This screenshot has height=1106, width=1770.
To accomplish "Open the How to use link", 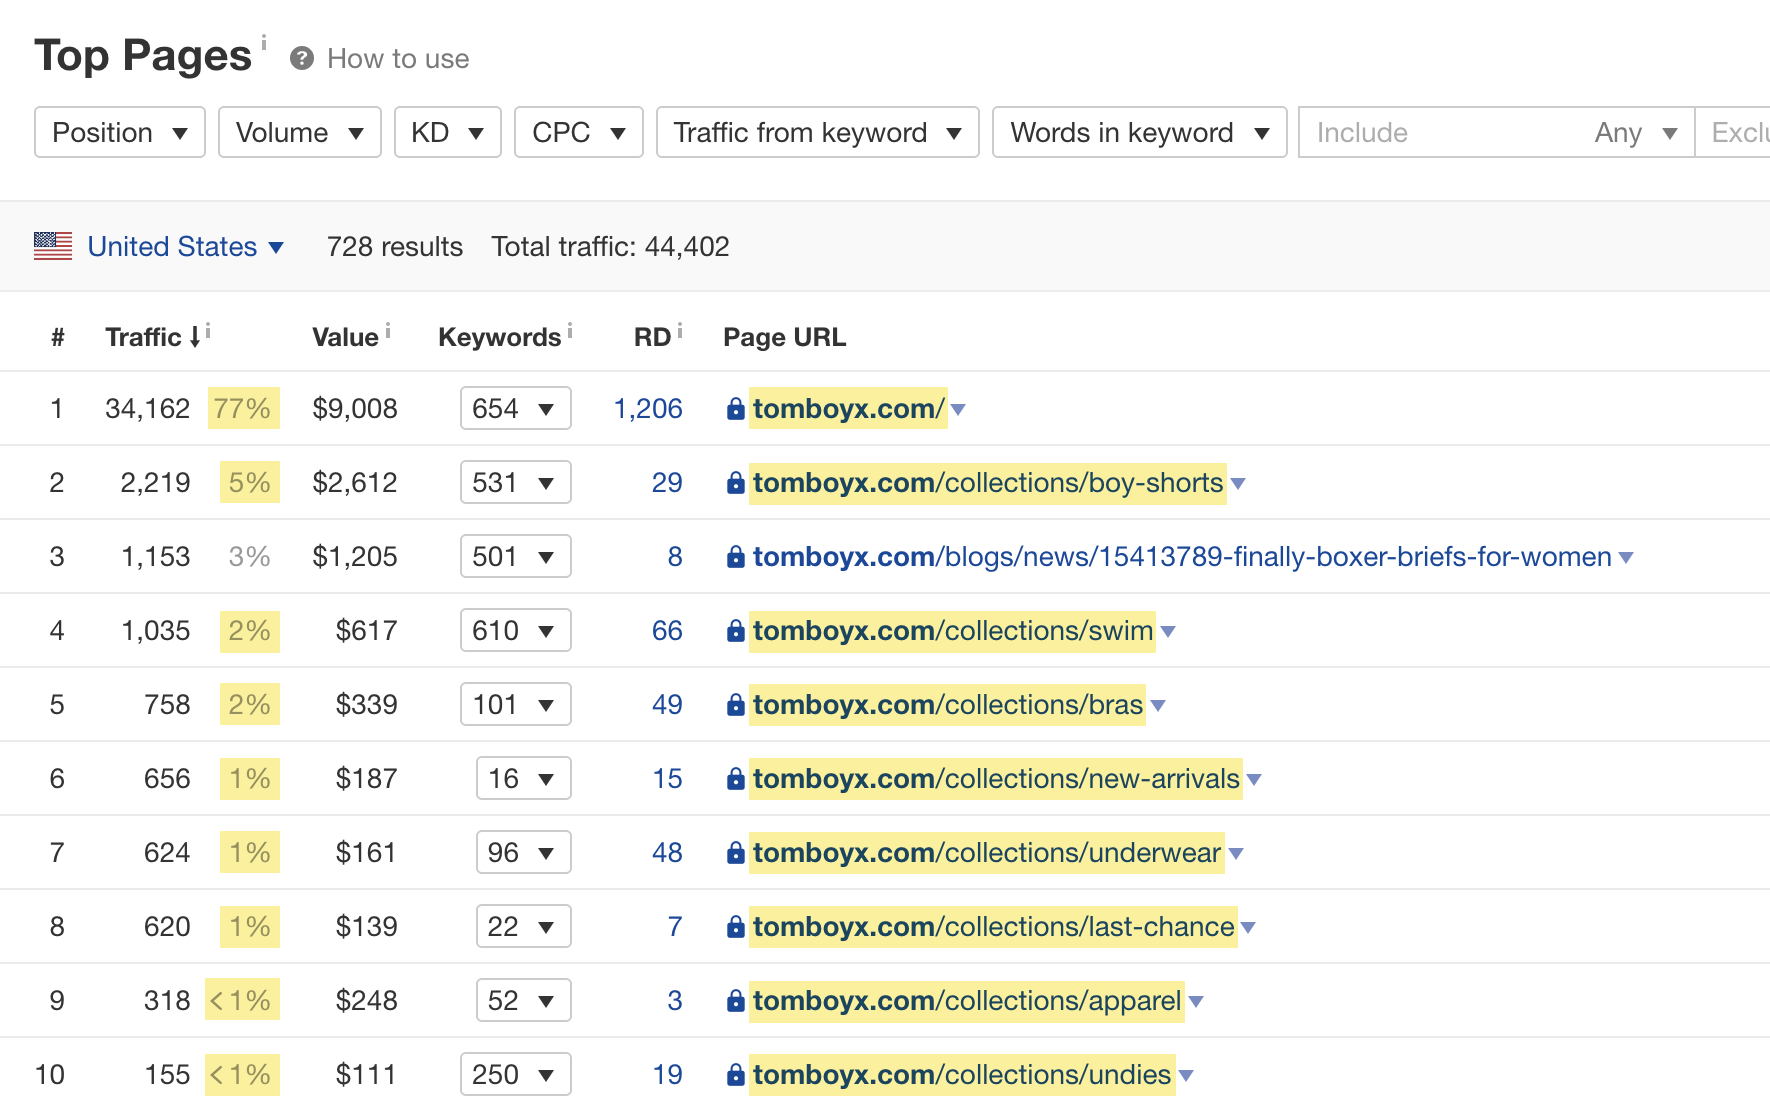I will pos(398,59).
